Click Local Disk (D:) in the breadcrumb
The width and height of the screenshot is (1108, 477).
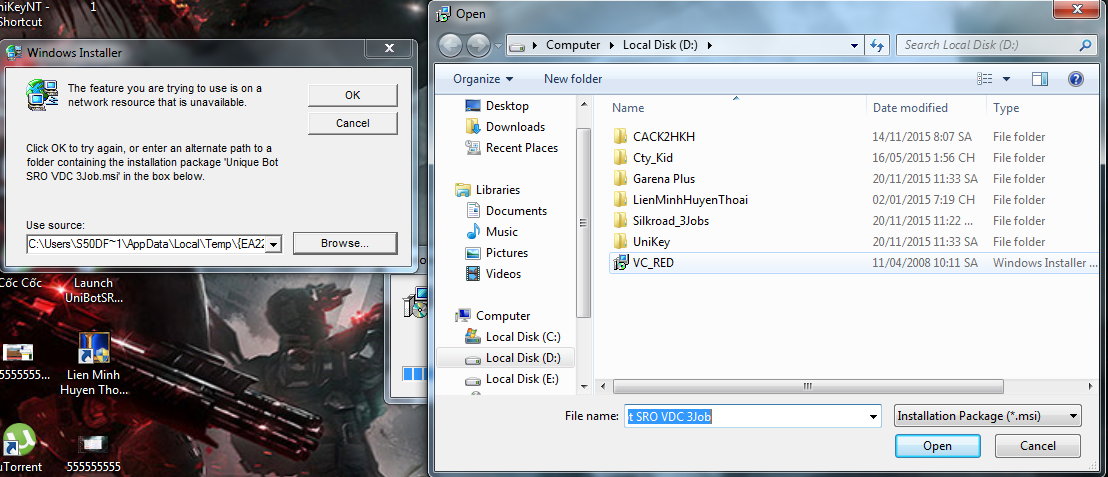click(660, 45)
